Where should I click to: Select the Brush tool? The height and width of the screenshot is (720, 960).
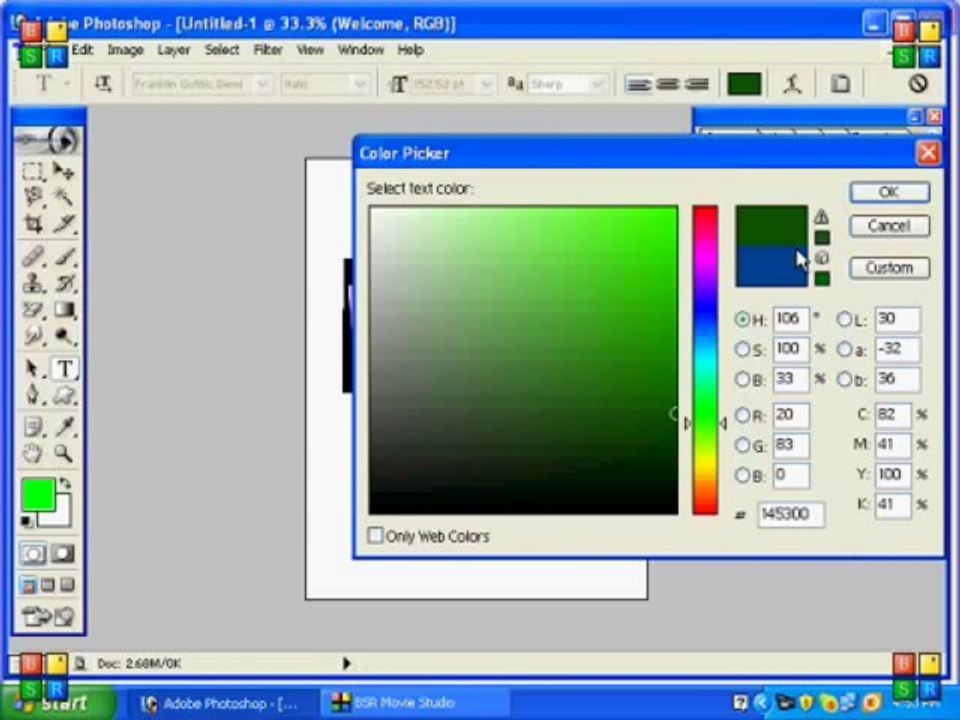[x=64, y=256]
